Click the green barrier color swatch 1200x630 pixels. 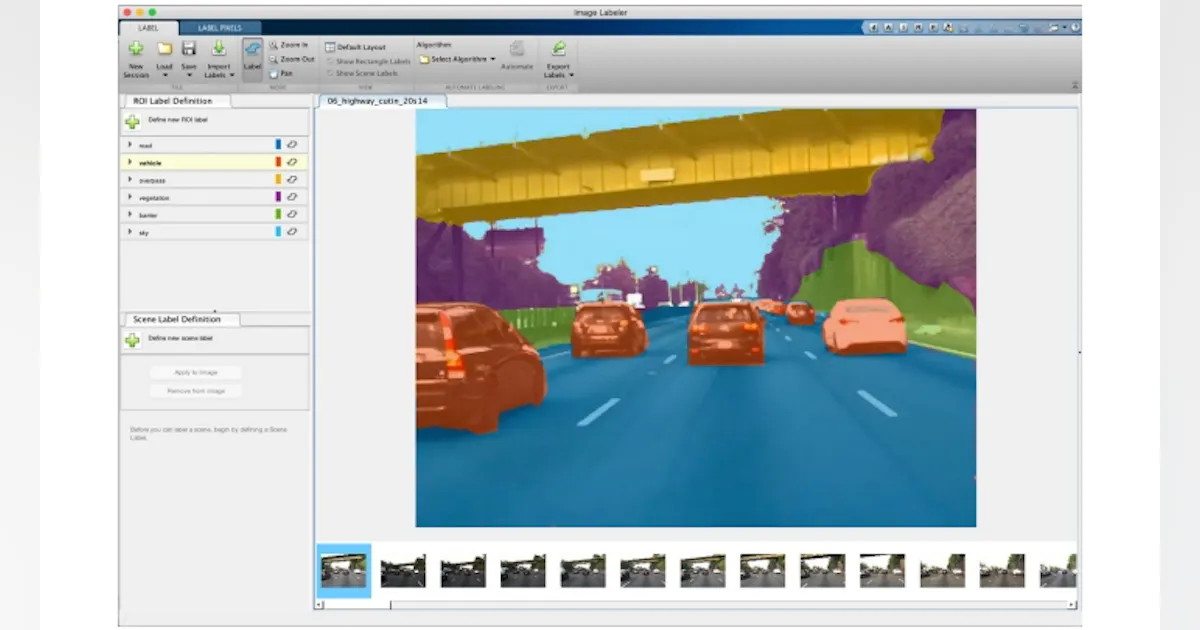coord(278,214)
